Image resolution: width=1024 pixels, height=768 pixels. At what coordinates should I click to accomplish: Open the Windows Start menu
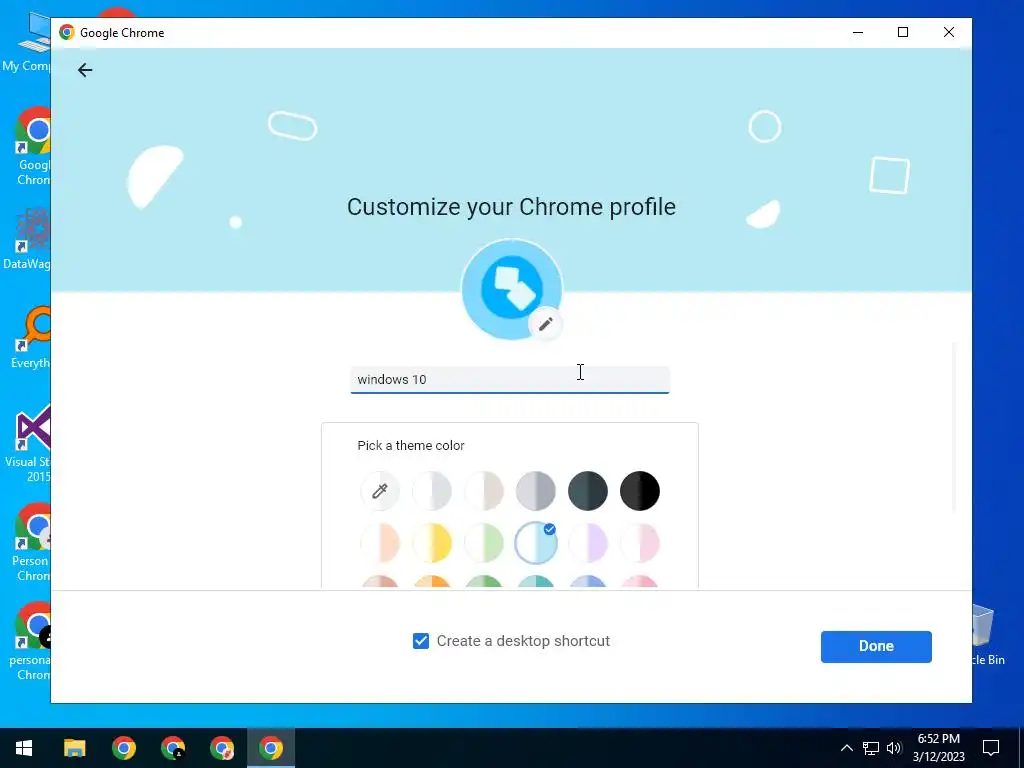click(24, 748)
